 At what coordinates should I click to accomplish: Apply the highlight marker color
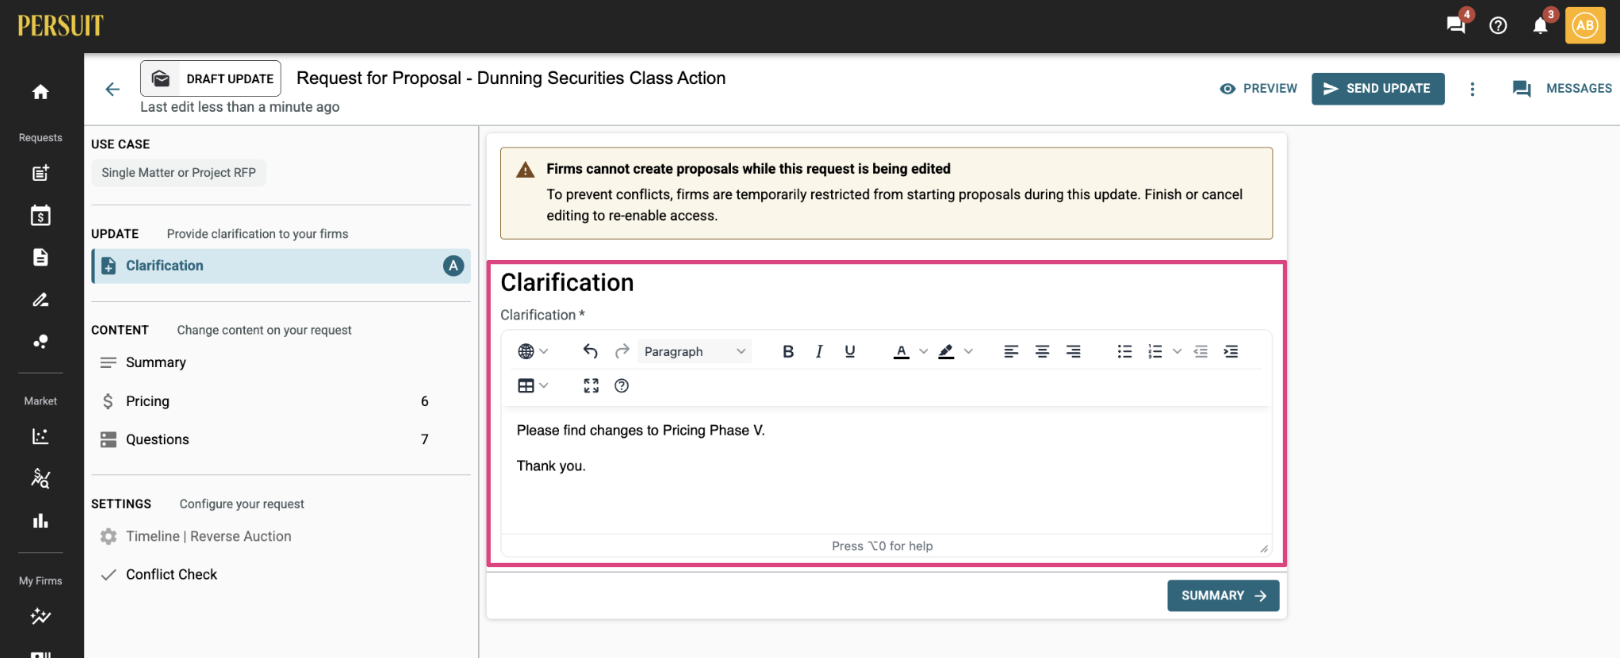coord(946,351)
